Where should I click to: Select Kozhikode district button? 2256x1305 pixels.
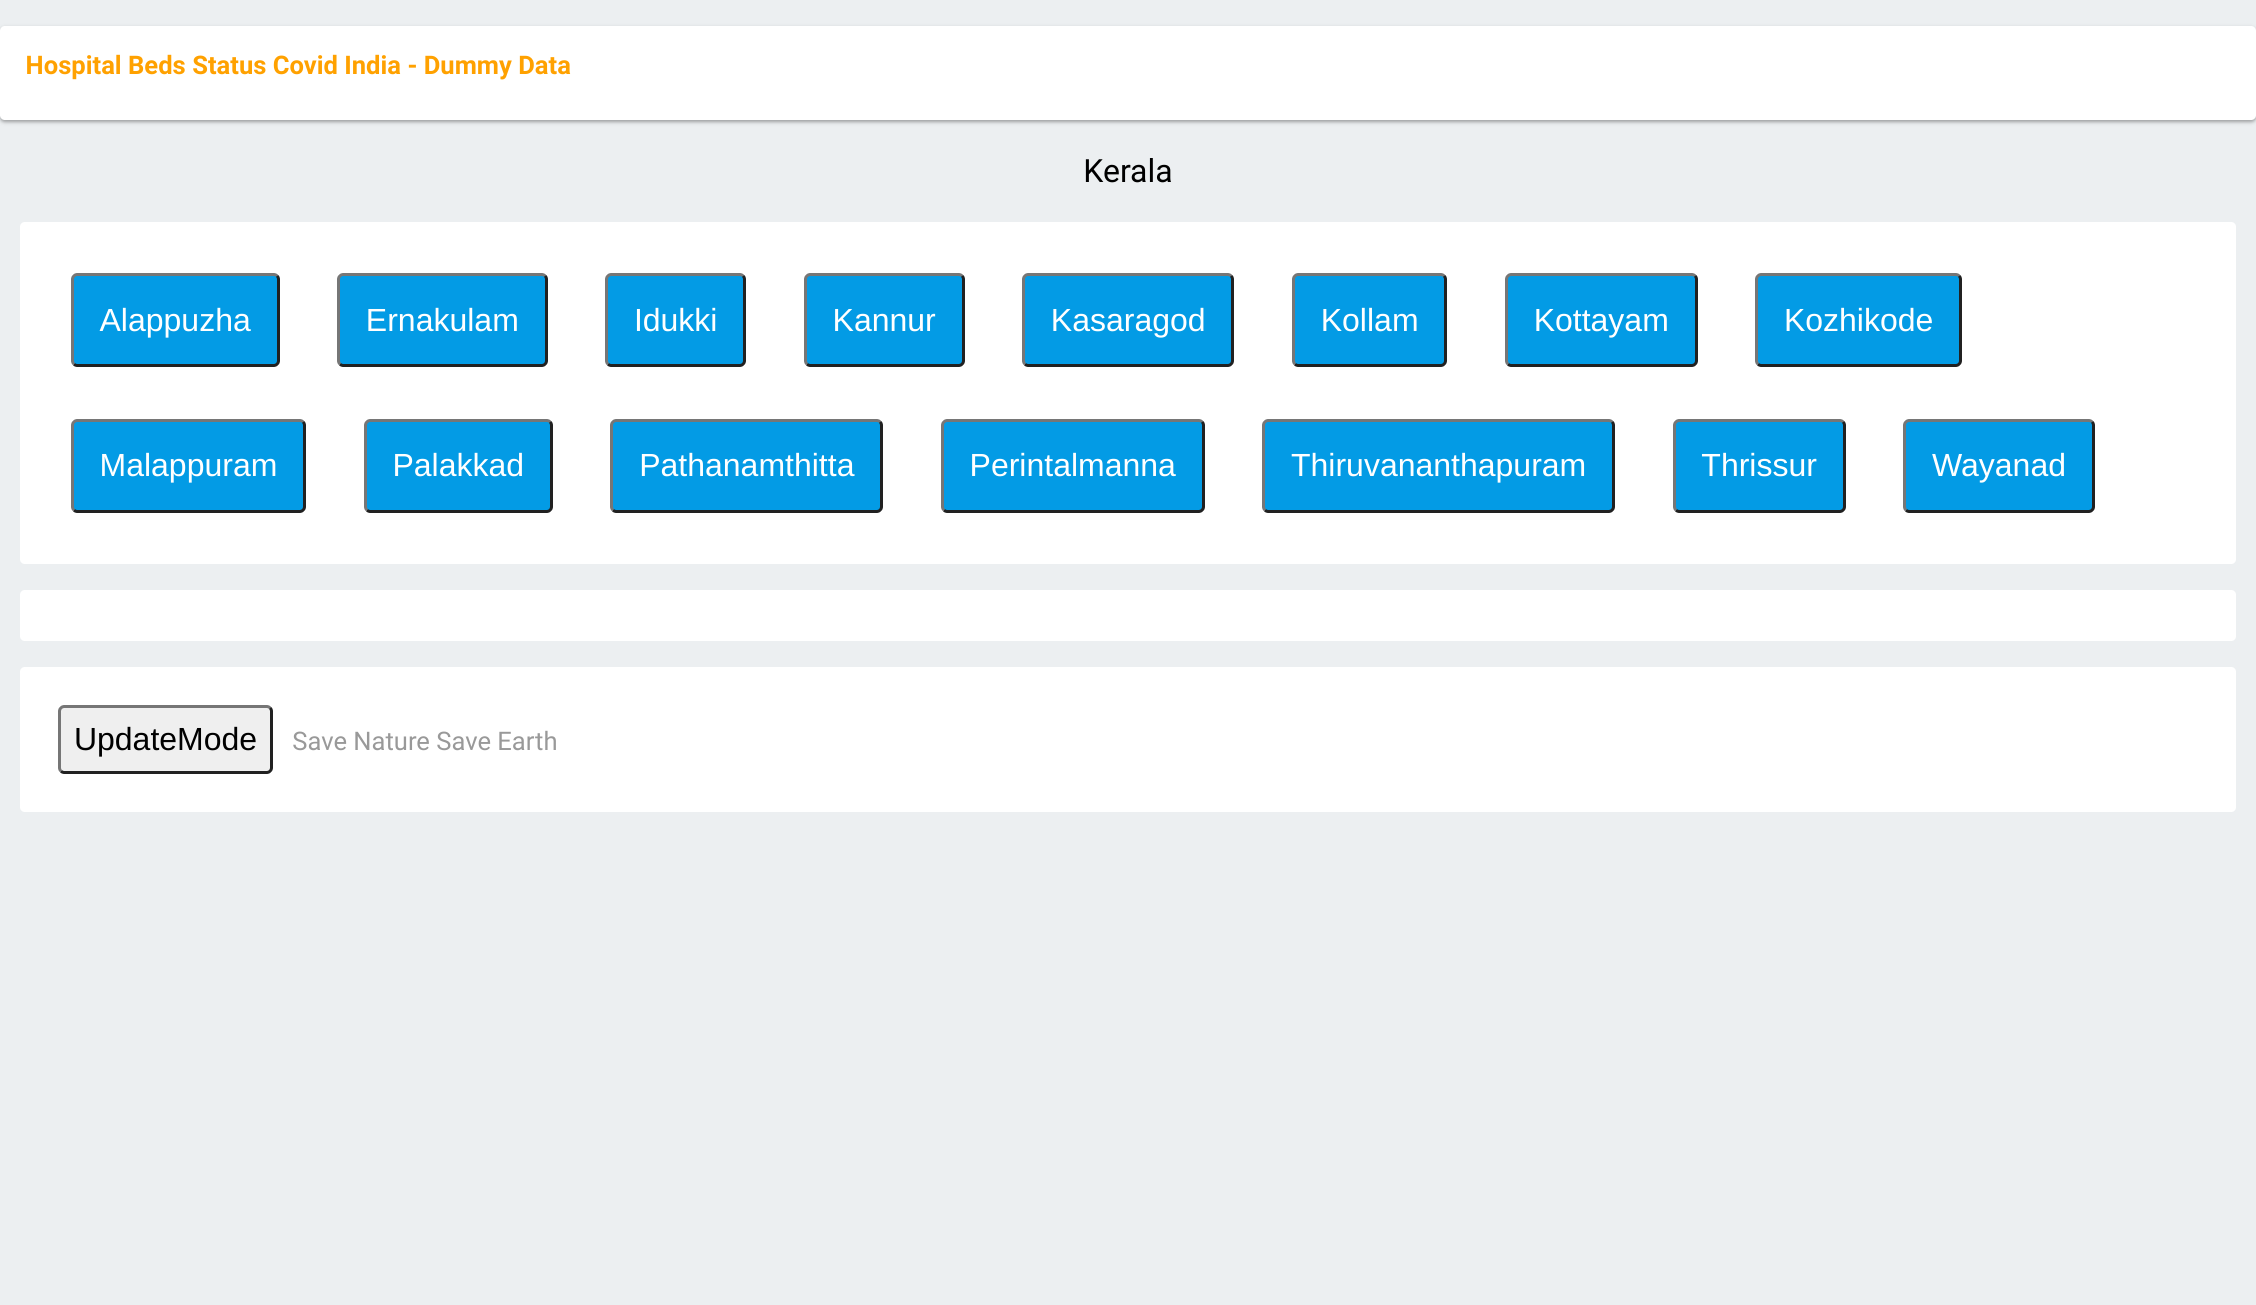coord(1858,320)
